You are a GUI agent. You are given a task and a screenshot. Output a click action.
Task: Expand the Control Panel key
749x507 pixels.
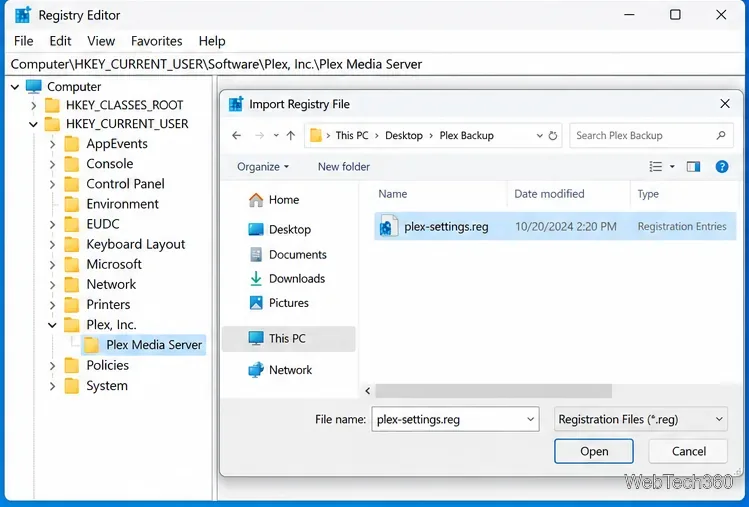pyautogui.click(x=53, y=184)
